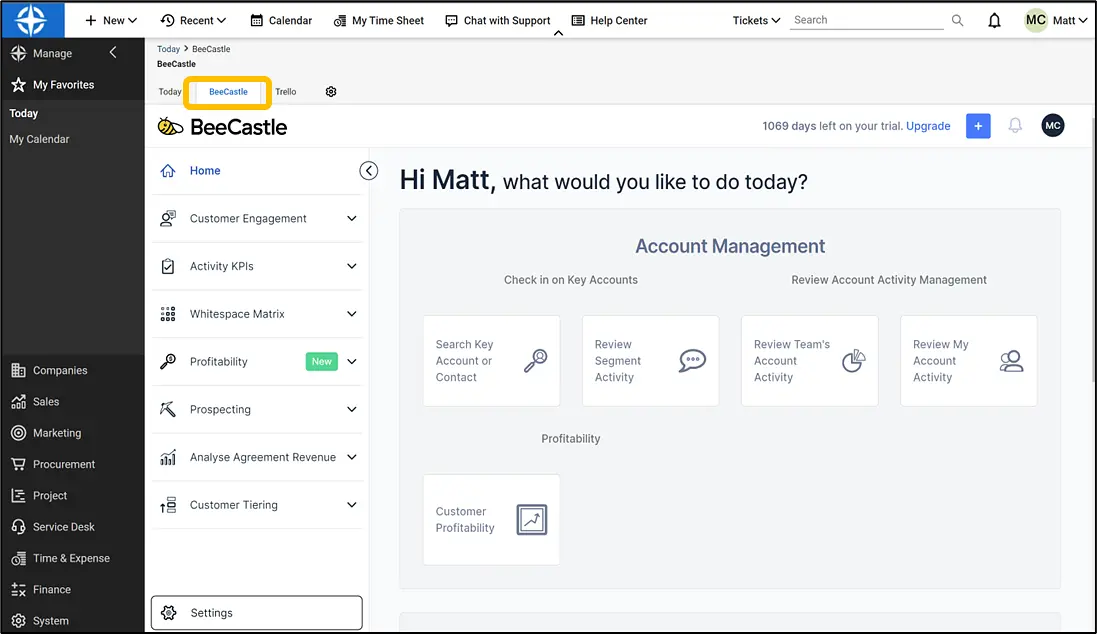Click the blue plus button
Viewport: 1097px width, 634px height.
click(978, 126)
